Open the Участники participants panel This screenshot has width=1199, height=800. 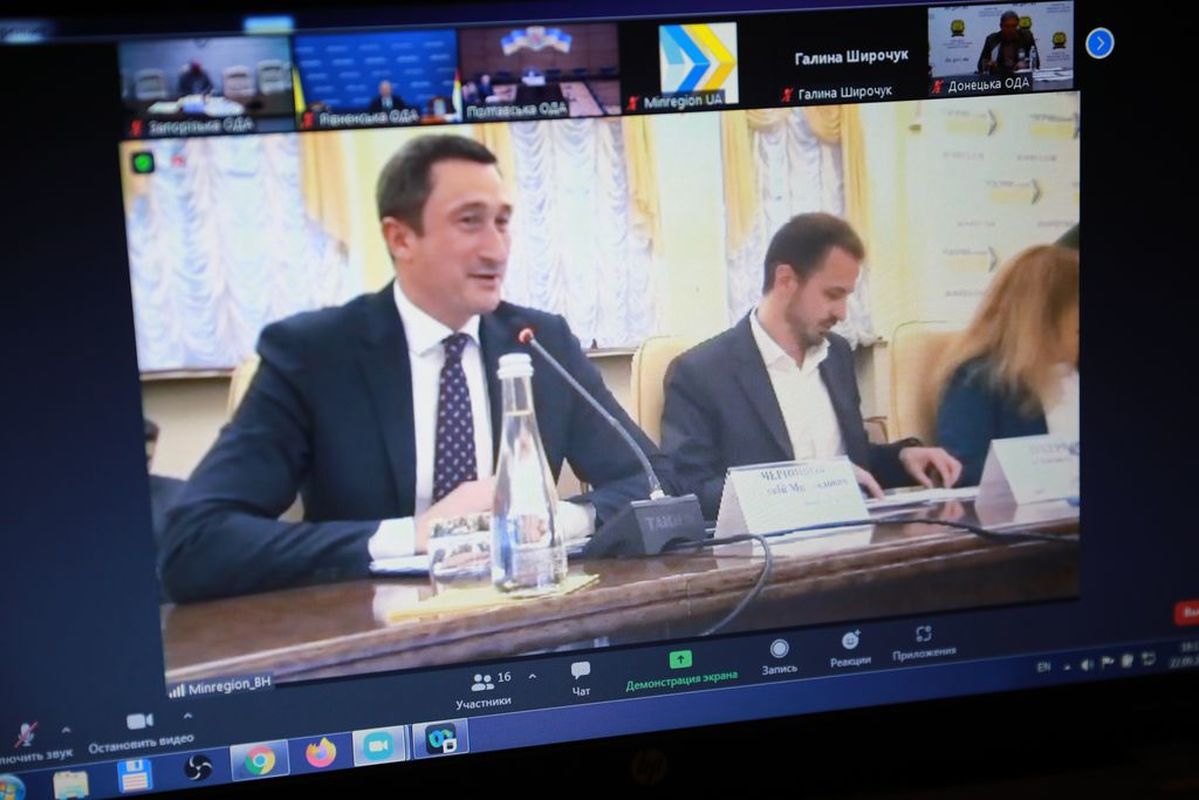click(x=483, y=689)
